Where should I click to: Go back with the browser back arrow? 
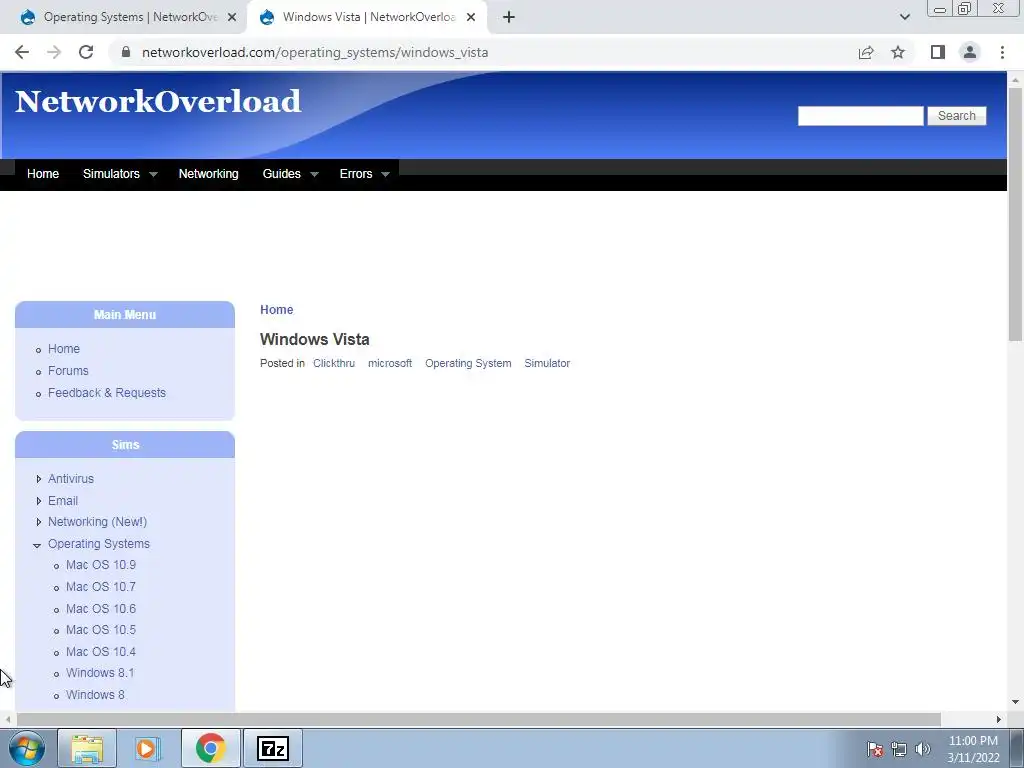point(22,52)
